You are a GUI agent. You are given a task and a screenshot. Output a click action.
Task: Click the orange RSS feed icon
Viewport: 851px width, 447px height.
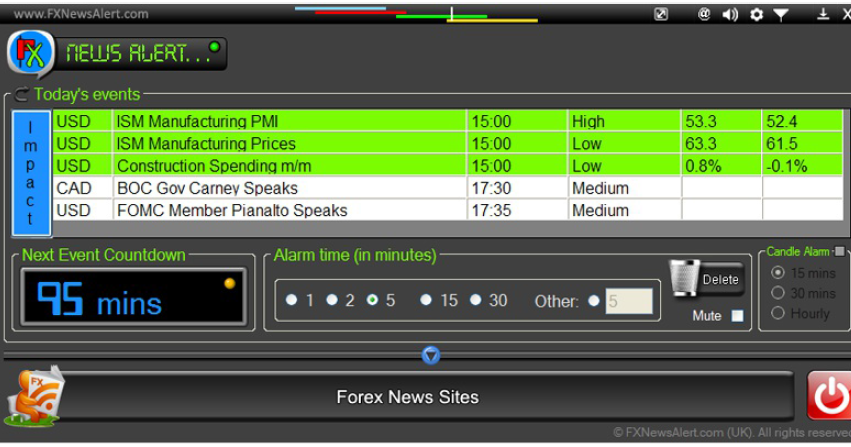pos(34,396)
